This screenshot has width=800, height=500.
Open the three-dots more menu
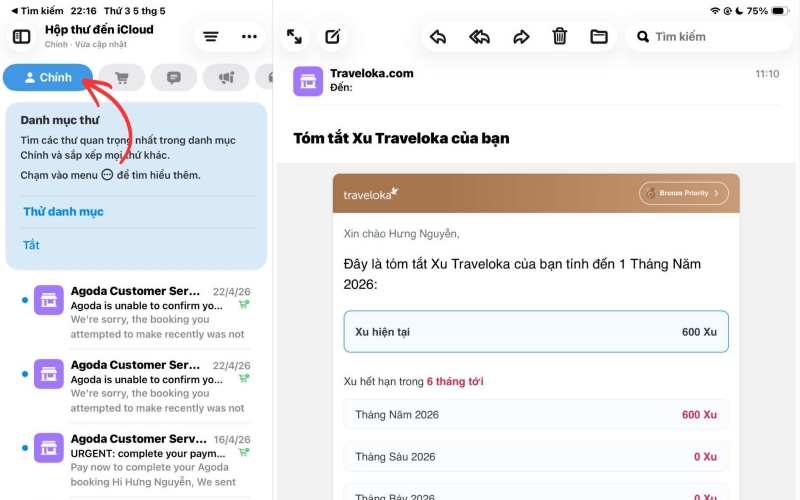pos(249,37)
